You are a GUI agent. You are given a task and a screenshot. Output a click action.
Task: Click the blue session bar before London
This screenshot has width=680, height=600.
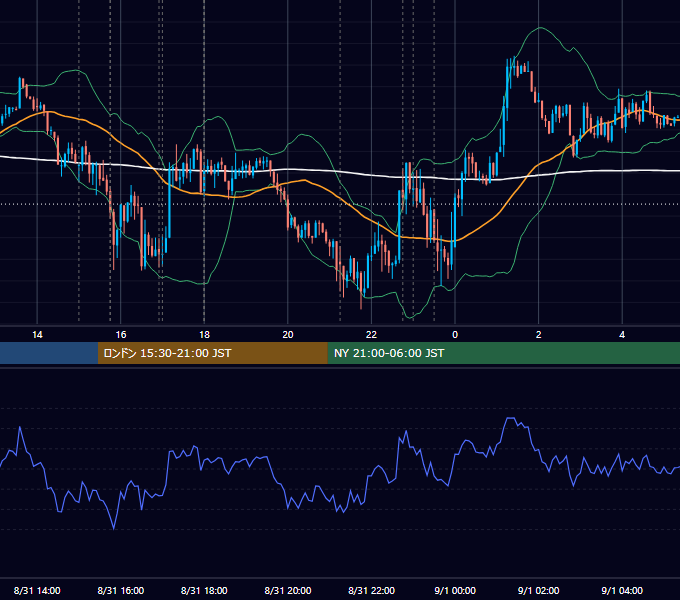click(x=49, y=353)
